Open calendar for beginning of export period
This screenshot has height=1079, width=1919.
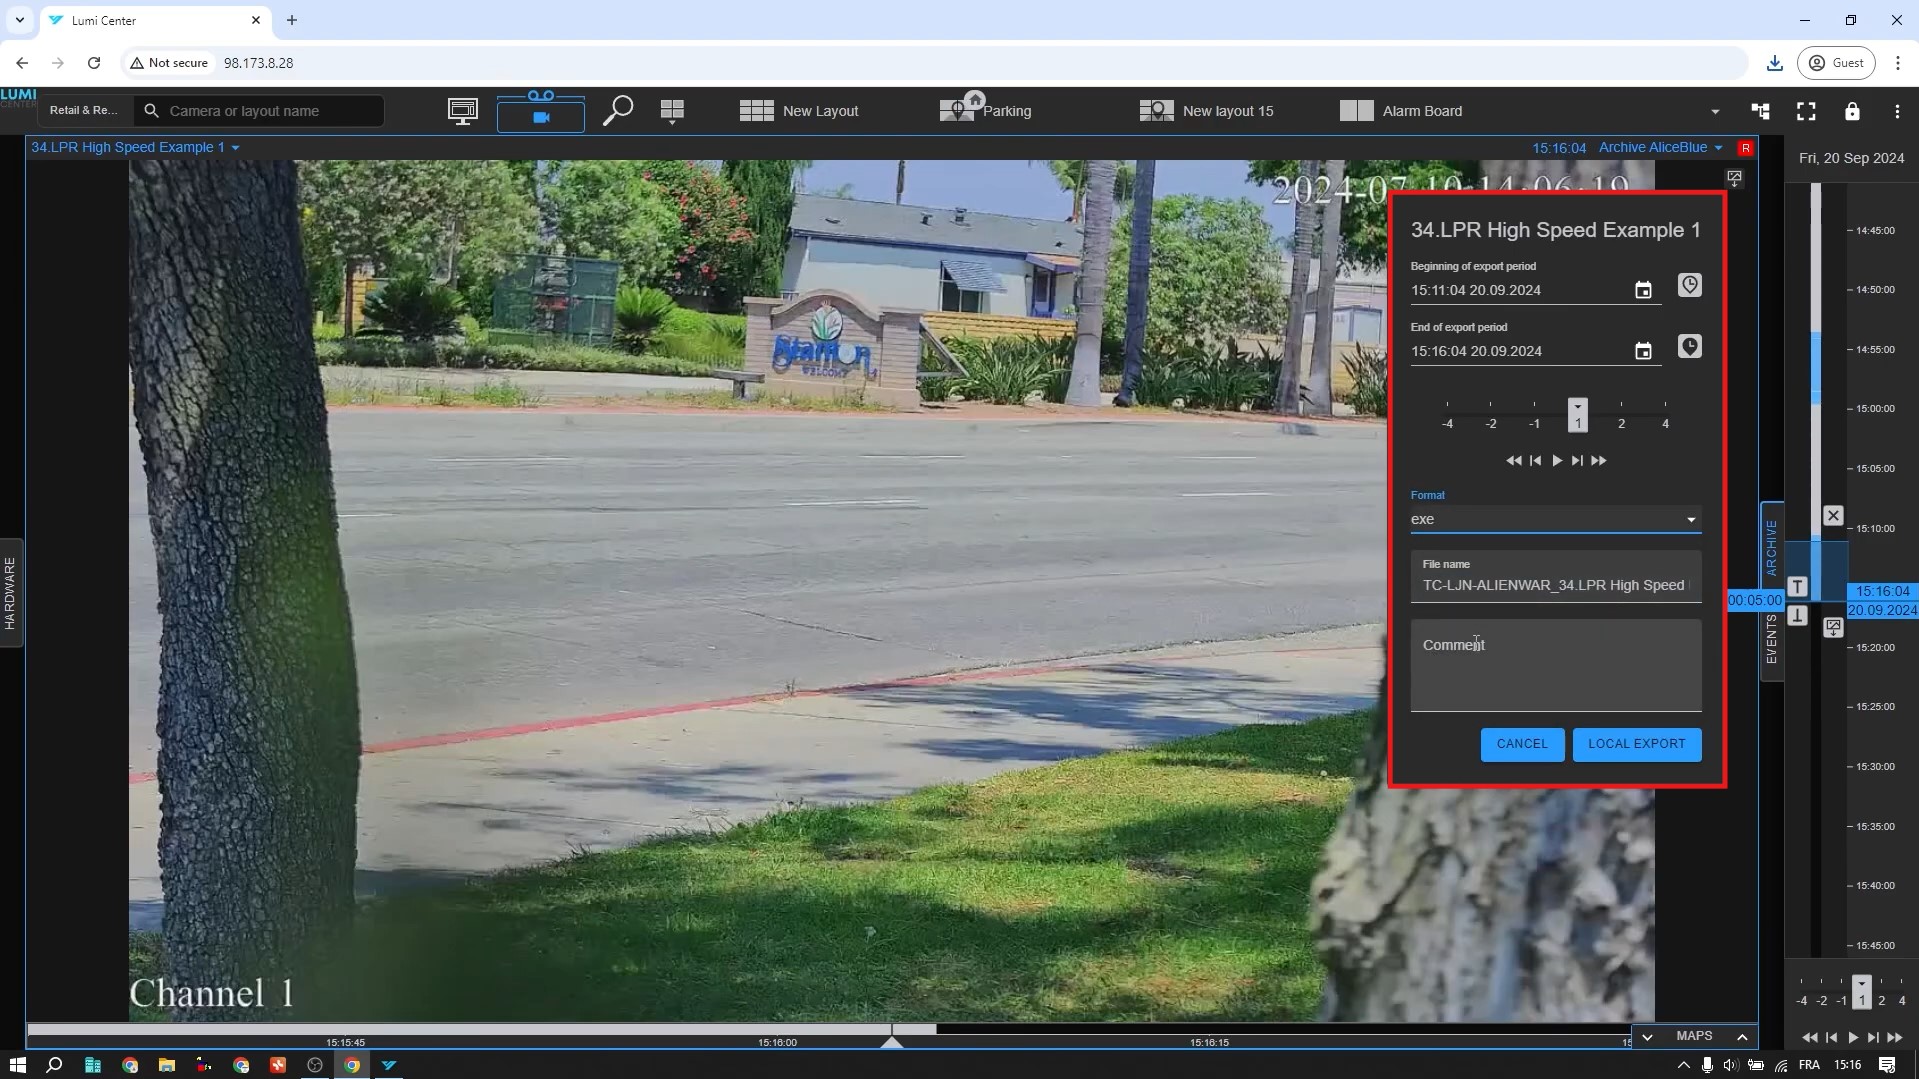[x=1643, y=290]
